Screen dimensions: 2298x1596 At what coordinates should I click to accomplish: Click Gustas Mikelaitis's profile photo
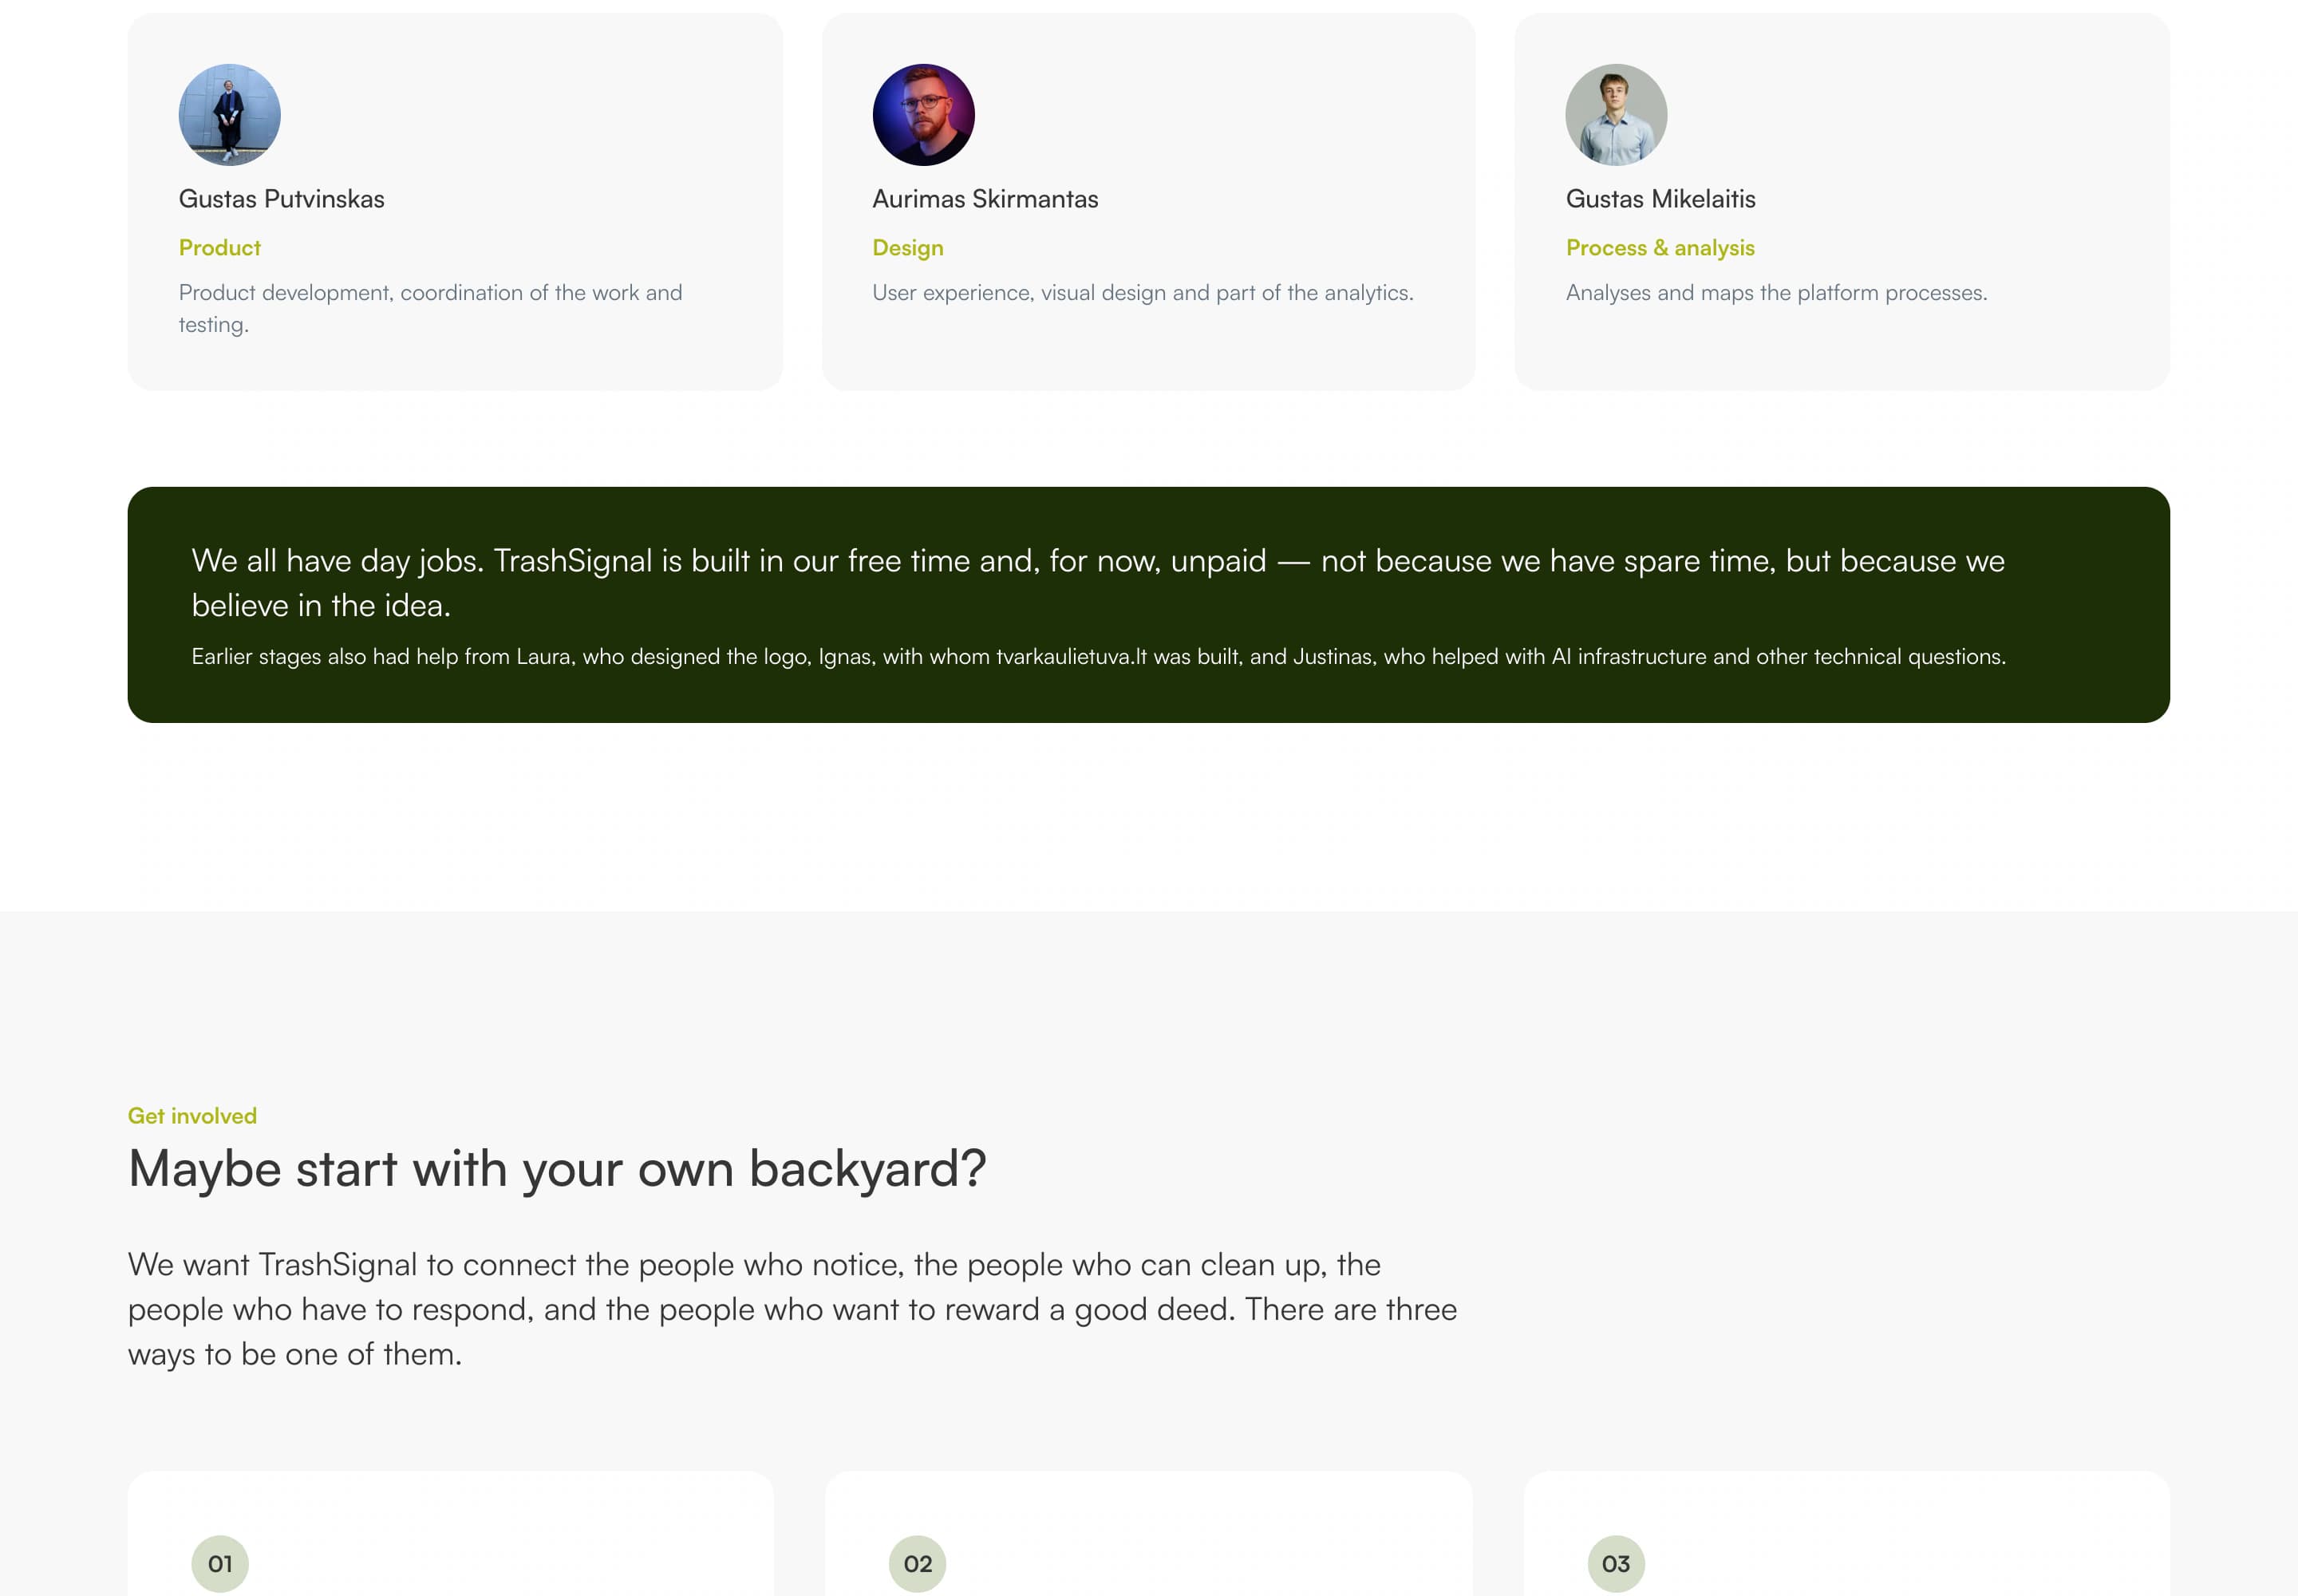pyautogui.click(x=1616, y=115)
